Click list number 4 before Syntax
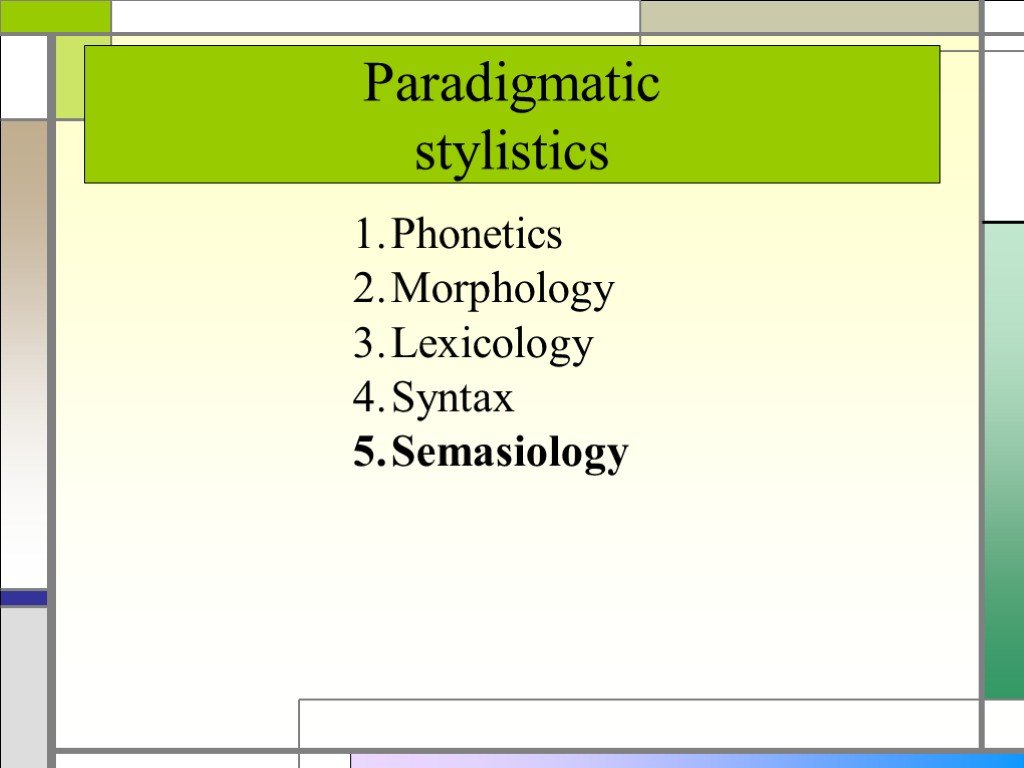 [x=366, y=398]
